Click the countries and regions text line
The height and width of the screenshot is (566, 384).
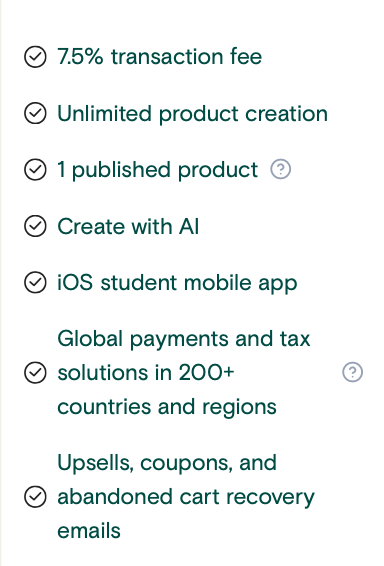click(167, 408)
